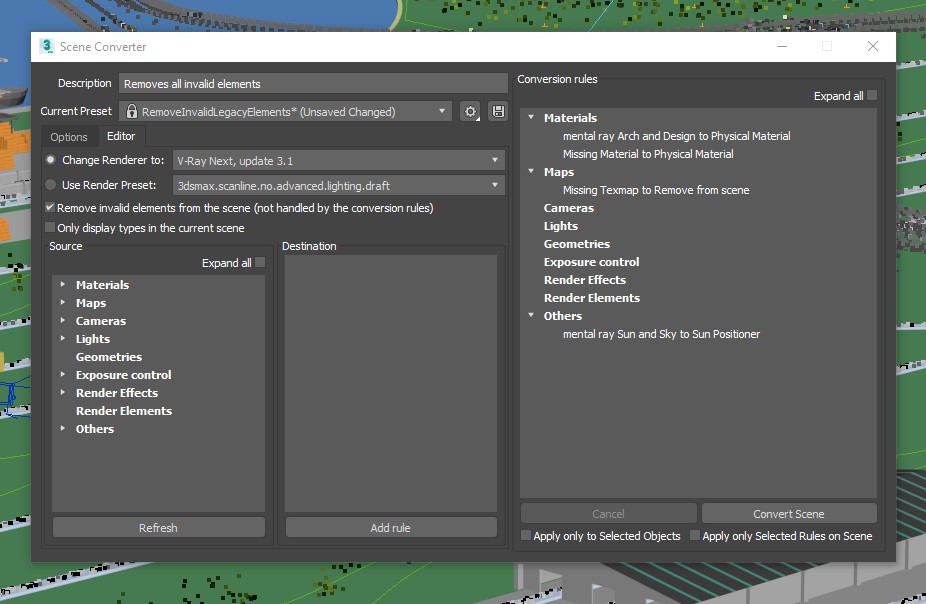Save preset with floppy disk icon
This screenshot has height=604, width=926.
[x=498, y=112]
